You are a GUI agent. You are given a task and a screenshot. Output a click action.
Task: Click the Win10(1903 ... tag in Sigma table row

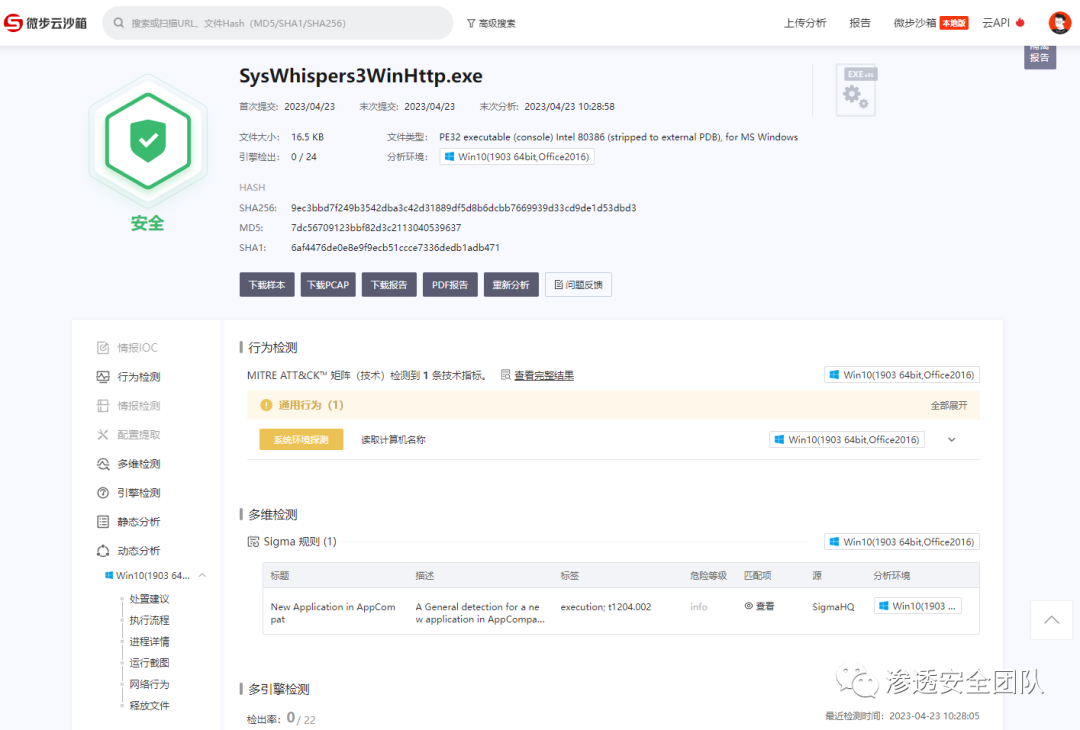(x=917, y=606)
